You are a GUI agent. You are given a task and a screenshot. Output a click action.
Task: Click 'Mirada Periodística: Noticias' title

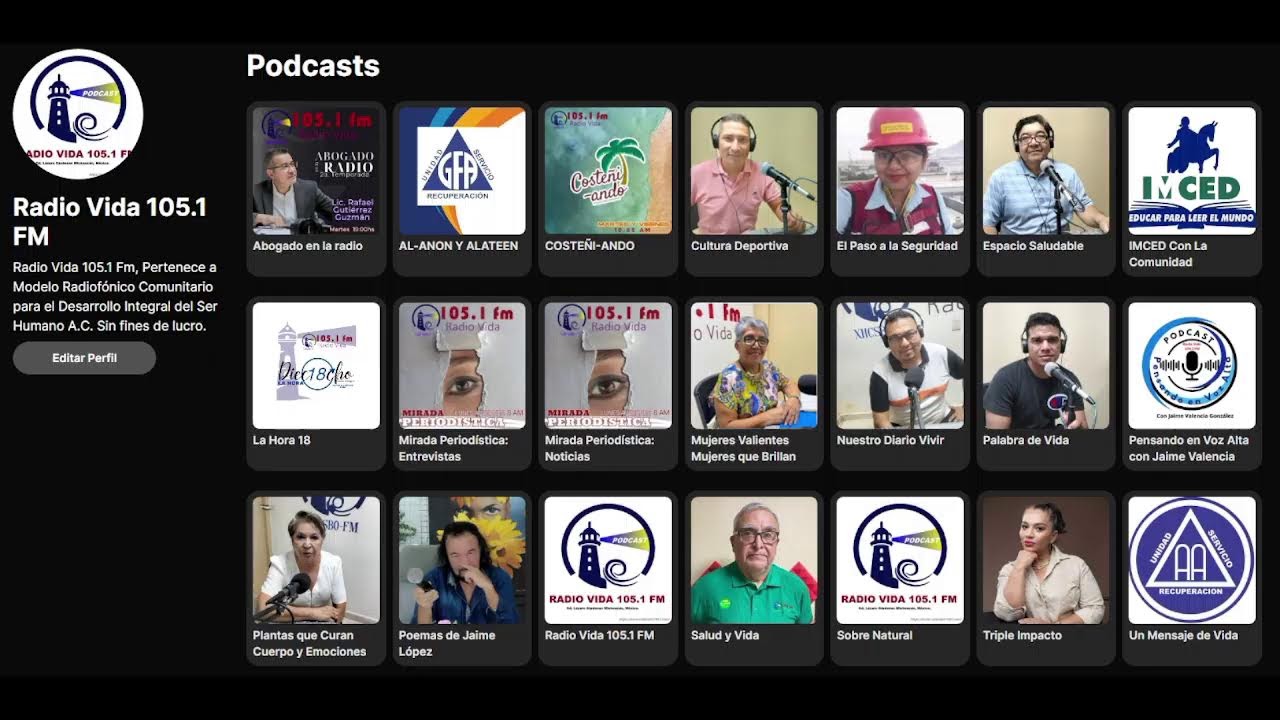600,449
